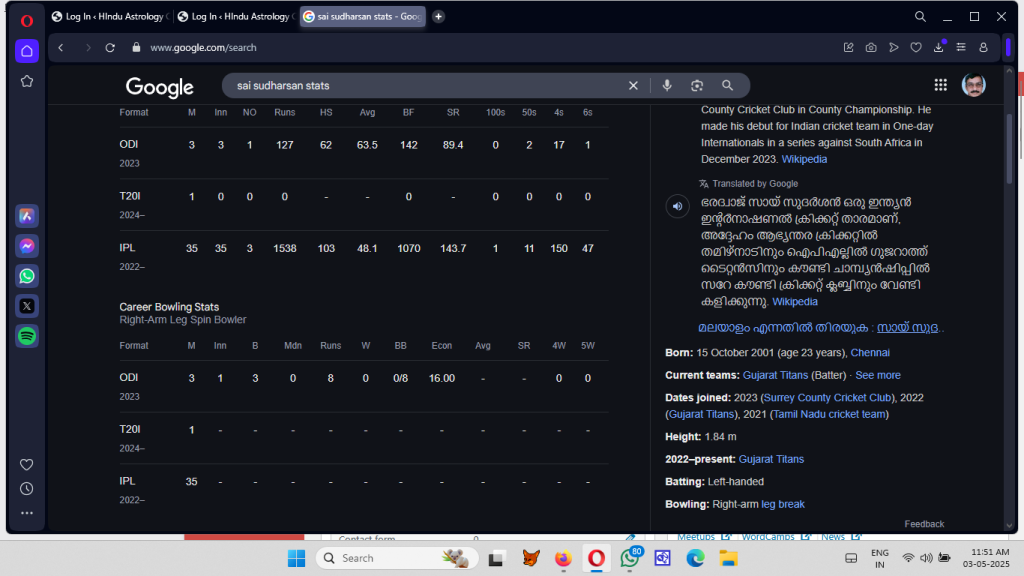This screenshot has height=576, width=1024.
Task: Open the leg break bowling link
Action: 782,504
